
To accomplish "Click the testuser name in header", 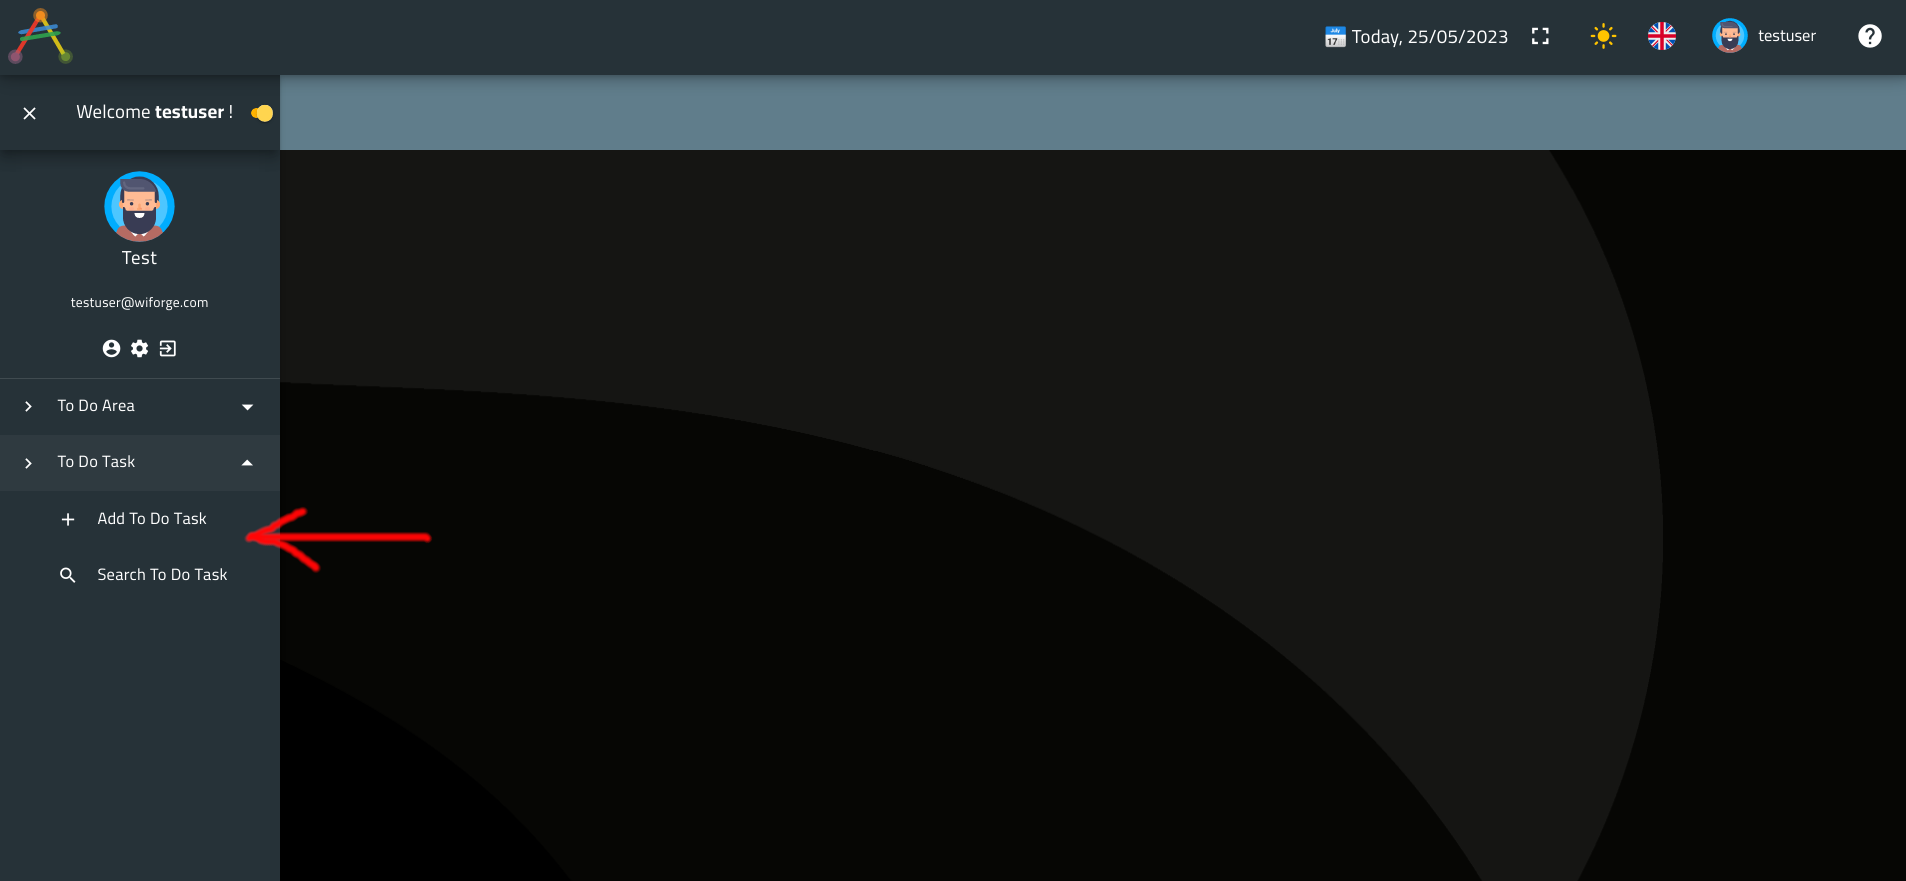I will [1787, 36].
